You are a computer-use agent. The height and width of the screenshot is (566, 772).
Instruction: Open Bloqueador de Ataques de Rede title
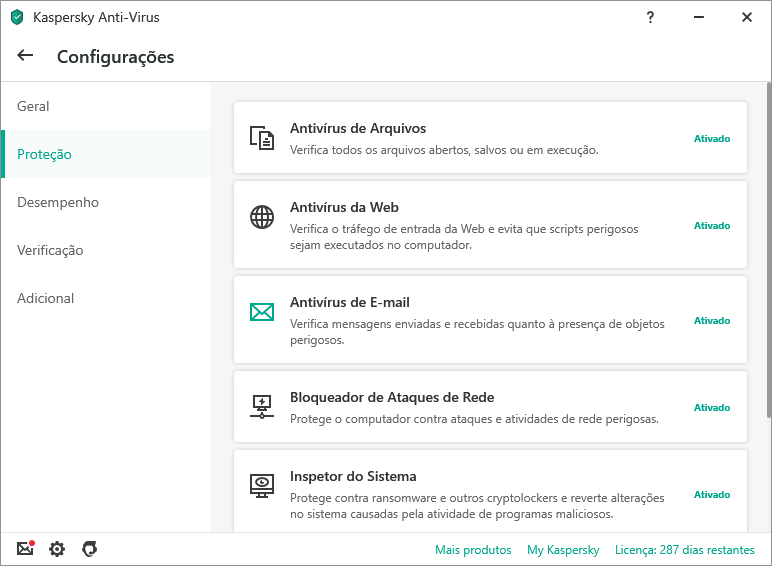click(x=392, y=397)
